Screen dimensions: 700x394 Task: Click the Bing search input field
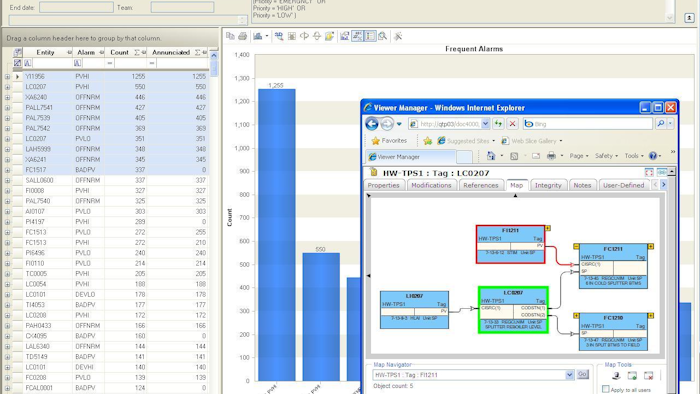point(588,124)
